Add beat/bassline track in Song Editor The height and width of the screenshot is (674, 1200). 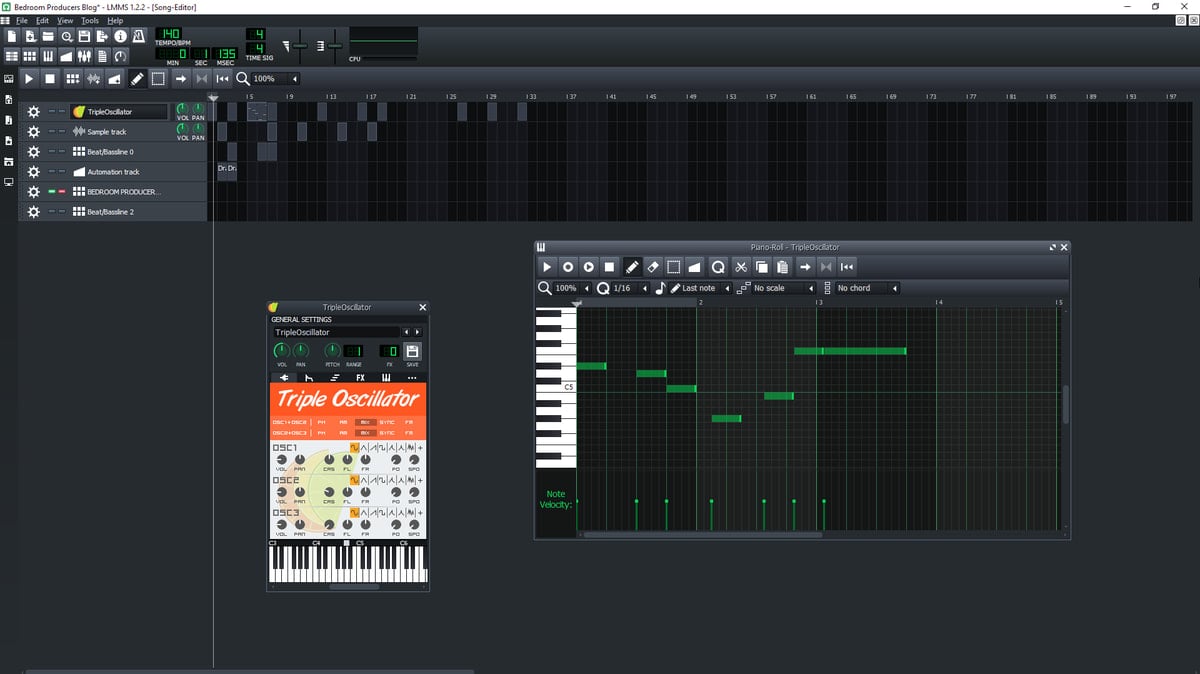point(73,79)
